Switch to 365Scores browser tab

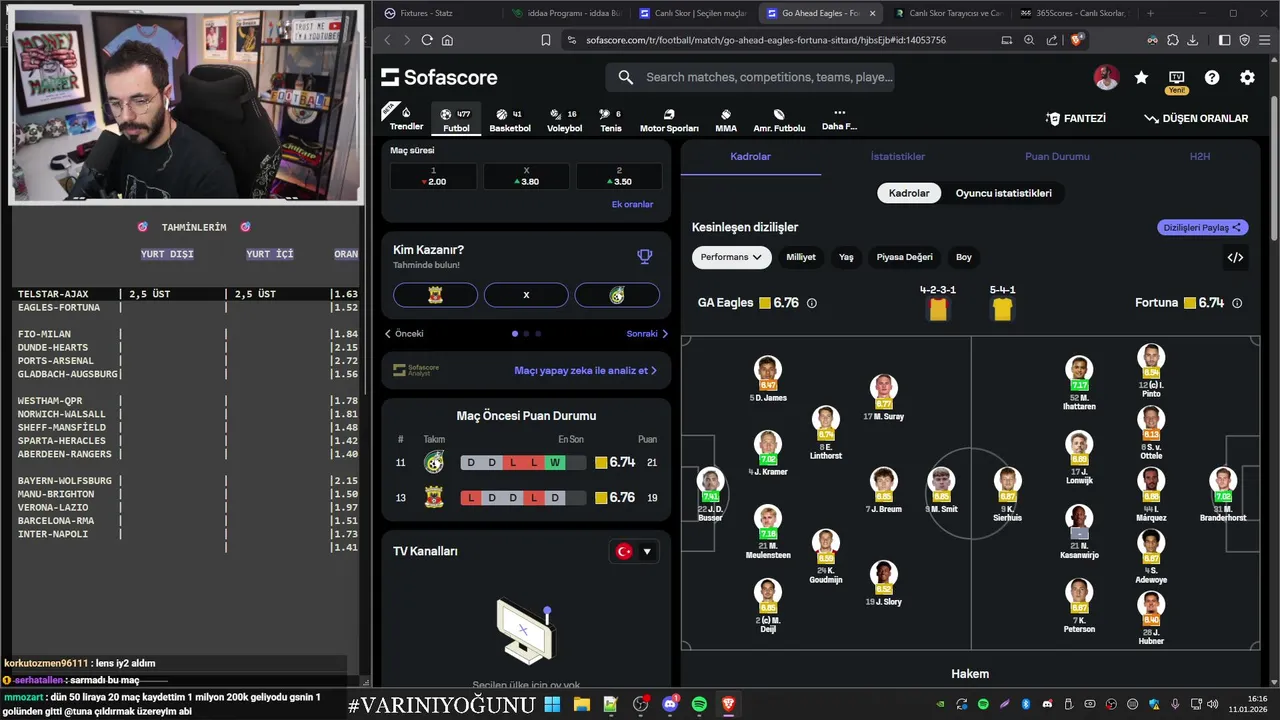click(x=1074, y=13)
